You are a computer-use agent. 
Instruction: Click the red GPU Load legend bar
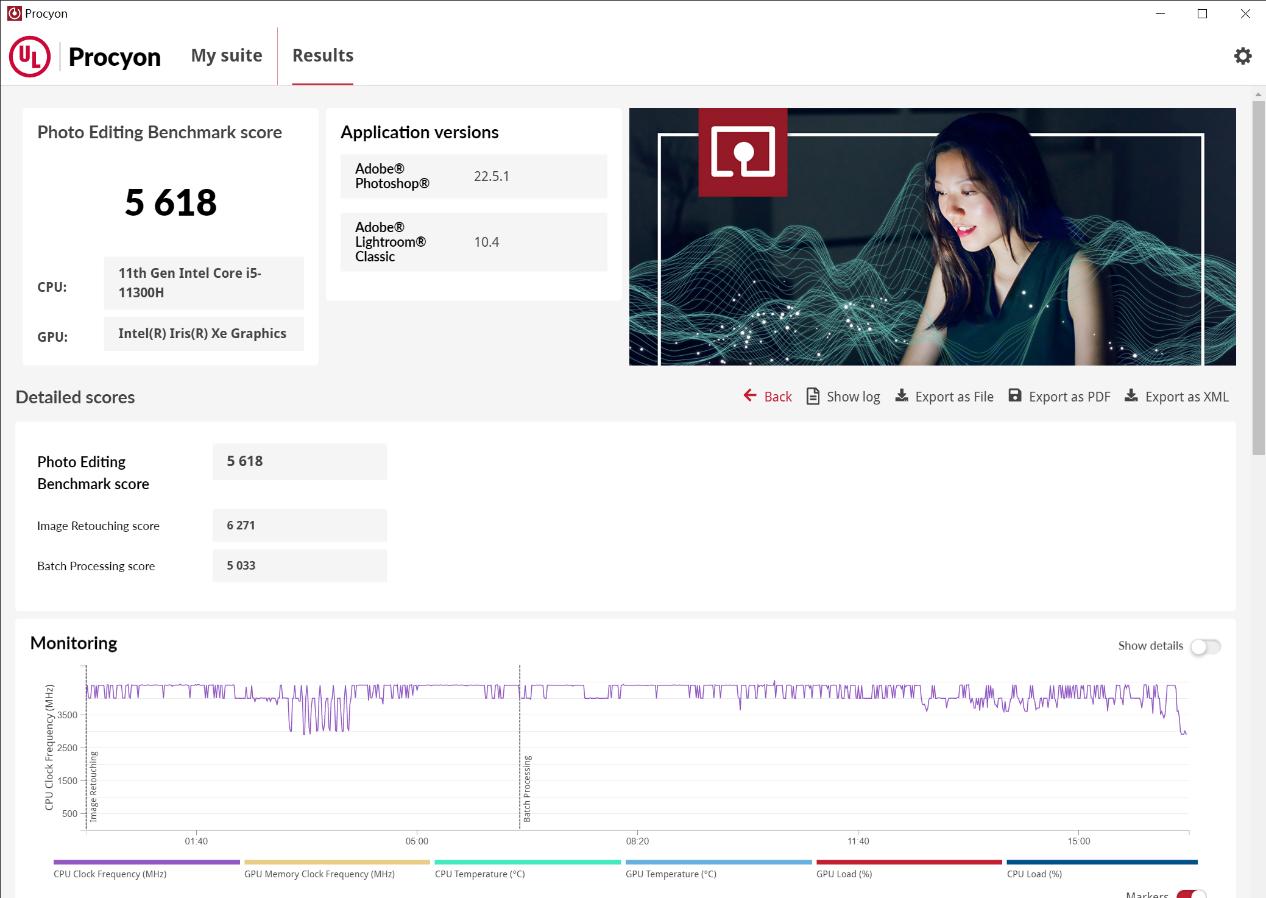point(908,862)
